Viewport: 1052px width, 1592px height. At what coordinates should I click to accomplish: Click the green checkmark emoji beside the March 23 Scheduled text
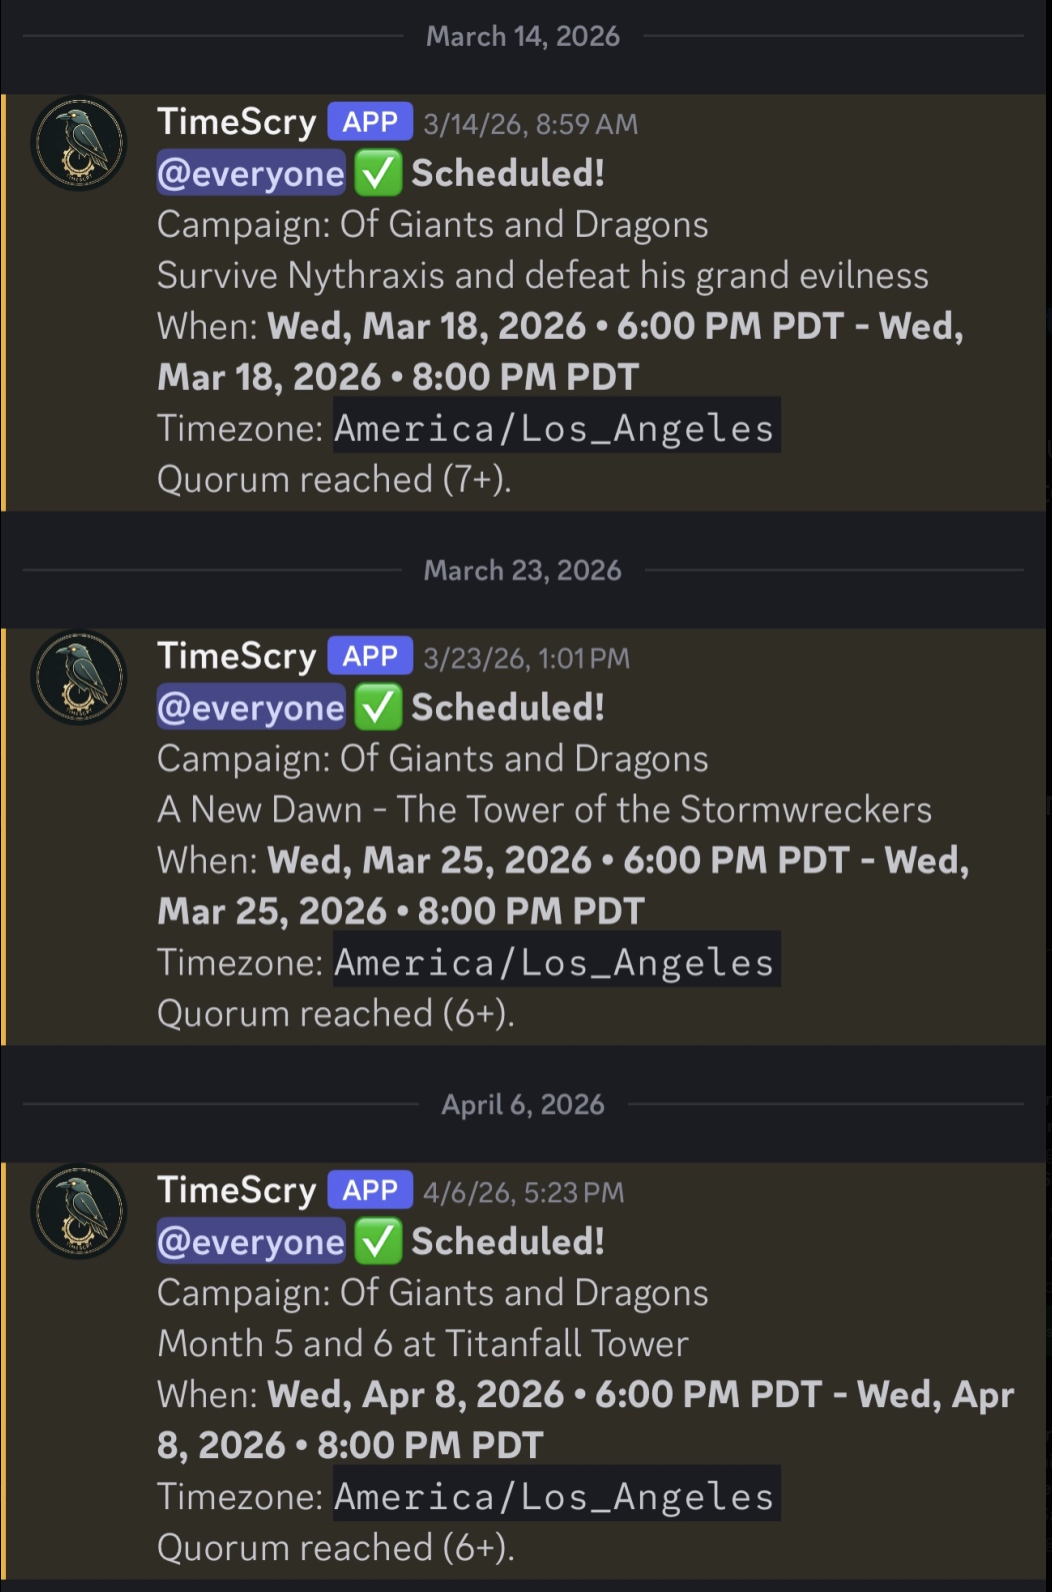point(379,706)
